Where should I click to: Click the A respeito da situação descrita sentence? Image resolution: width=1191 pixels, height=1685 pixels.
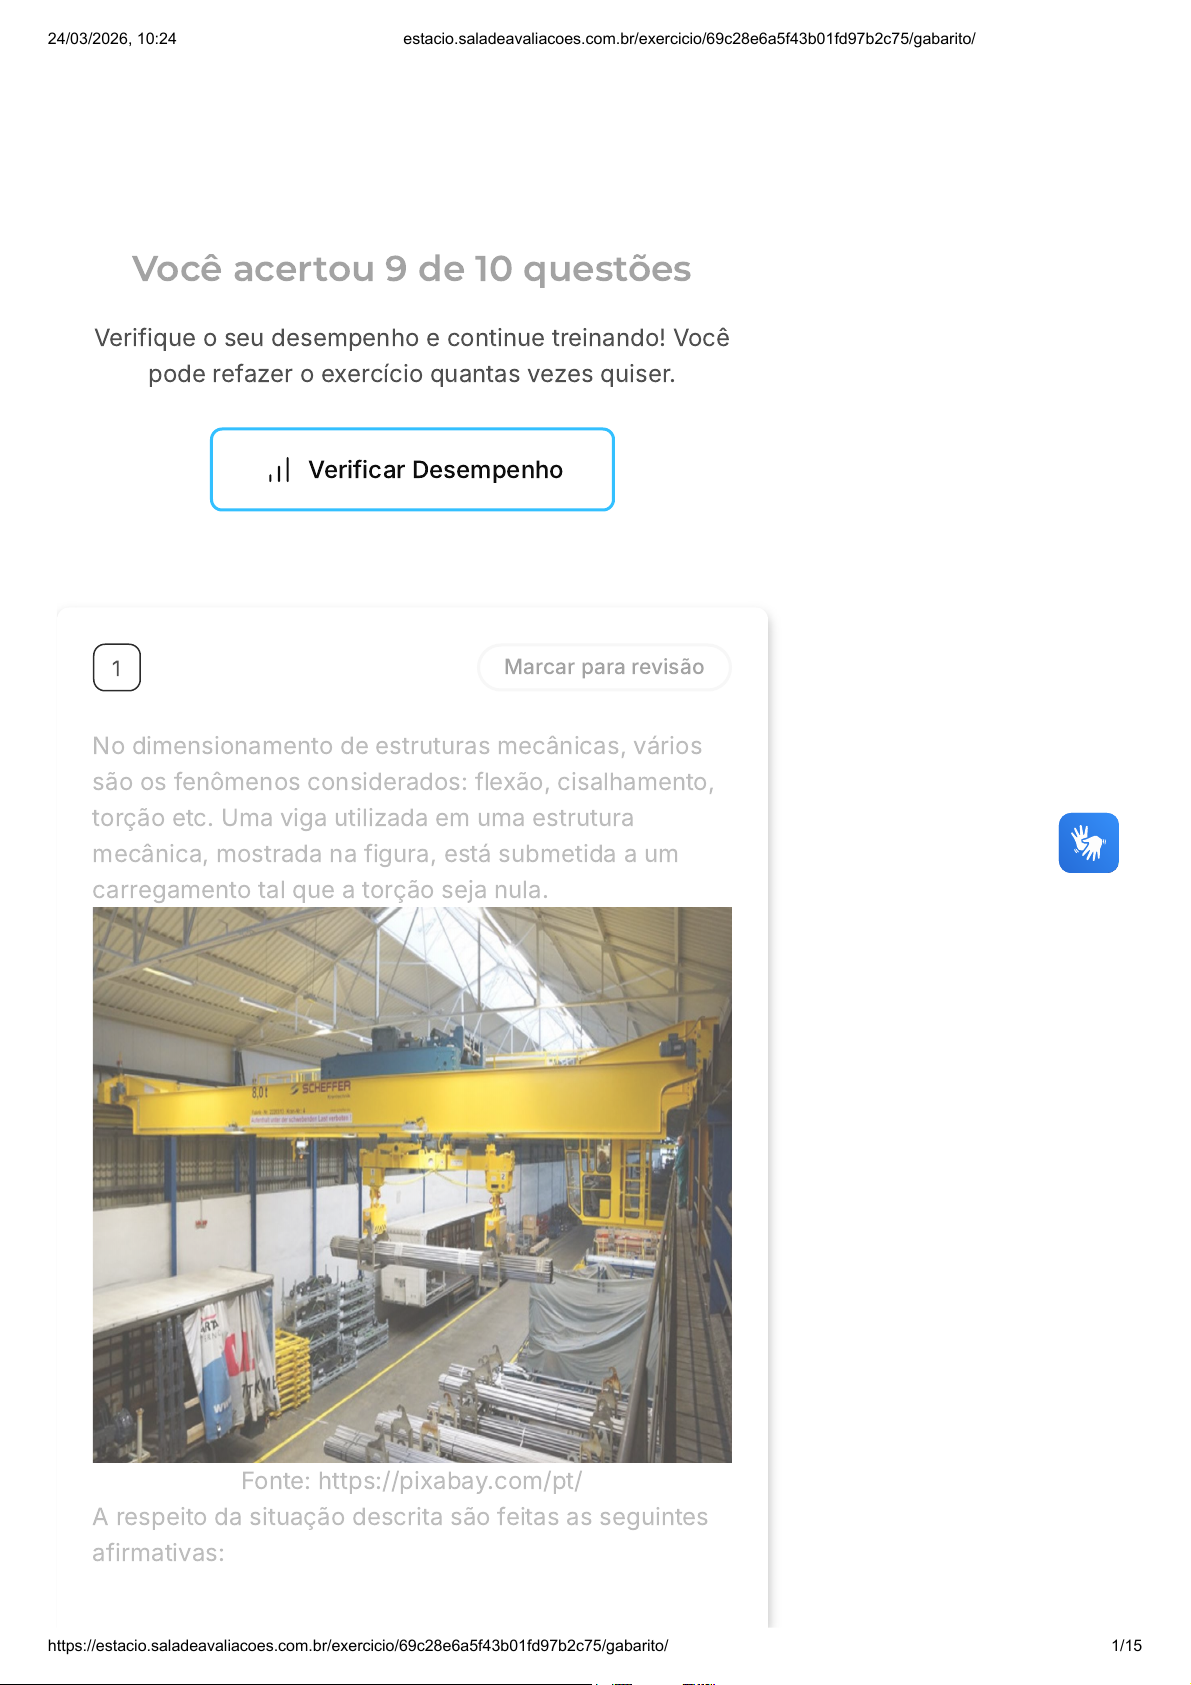(400, 1535)
